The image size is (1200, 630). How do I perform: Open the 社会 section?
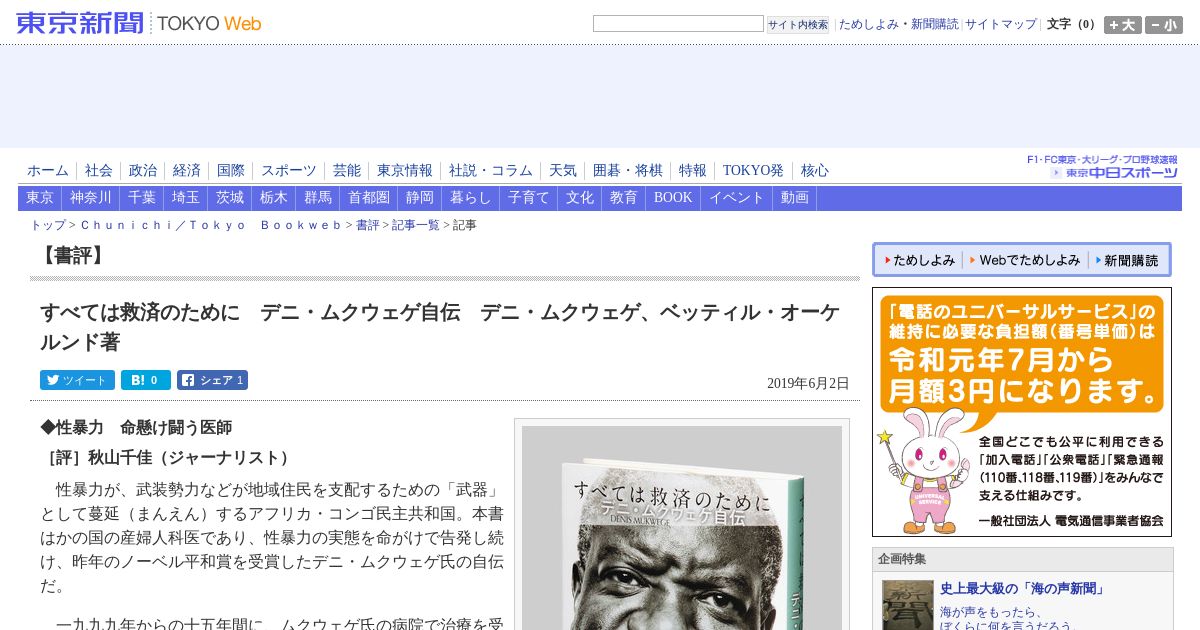pyautogui.click(x=99, y=171)
